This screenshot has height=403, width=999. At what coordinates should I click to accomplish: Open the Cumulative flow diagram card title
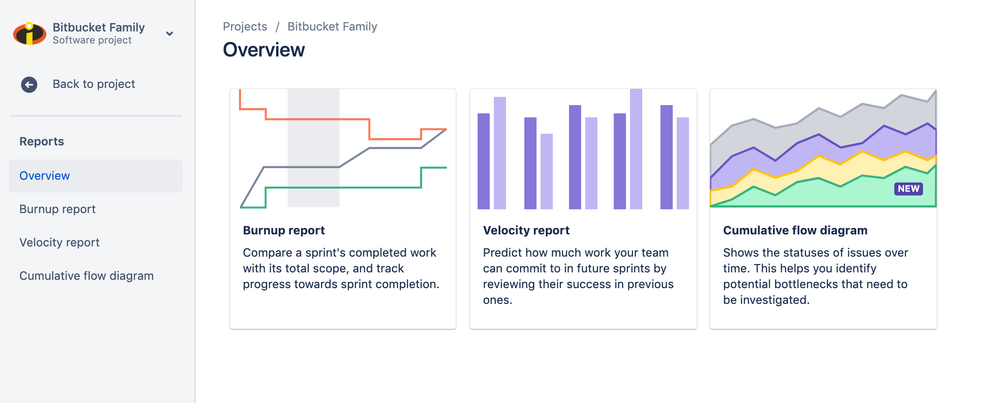tap(795, 231)
